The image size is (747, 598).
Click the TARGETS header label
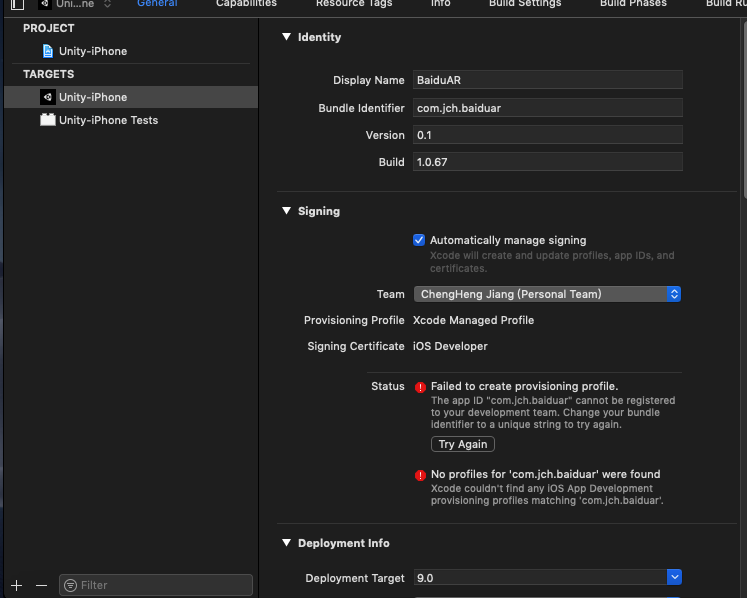(49, 74)
